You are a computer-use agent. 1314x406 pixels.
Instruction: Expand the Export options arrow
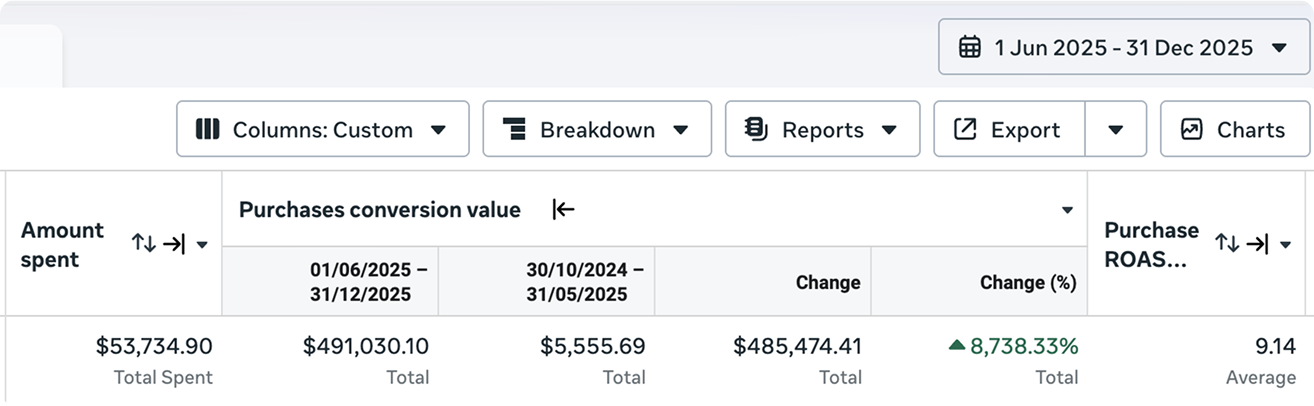click(x=1116, y=130)
